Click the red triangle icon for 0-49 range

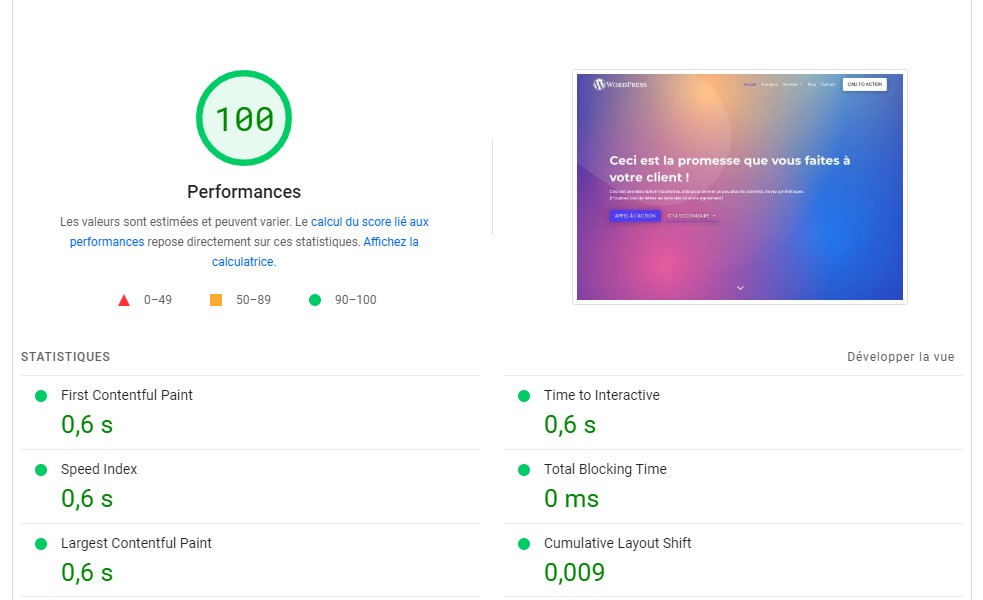click(124, 297)
